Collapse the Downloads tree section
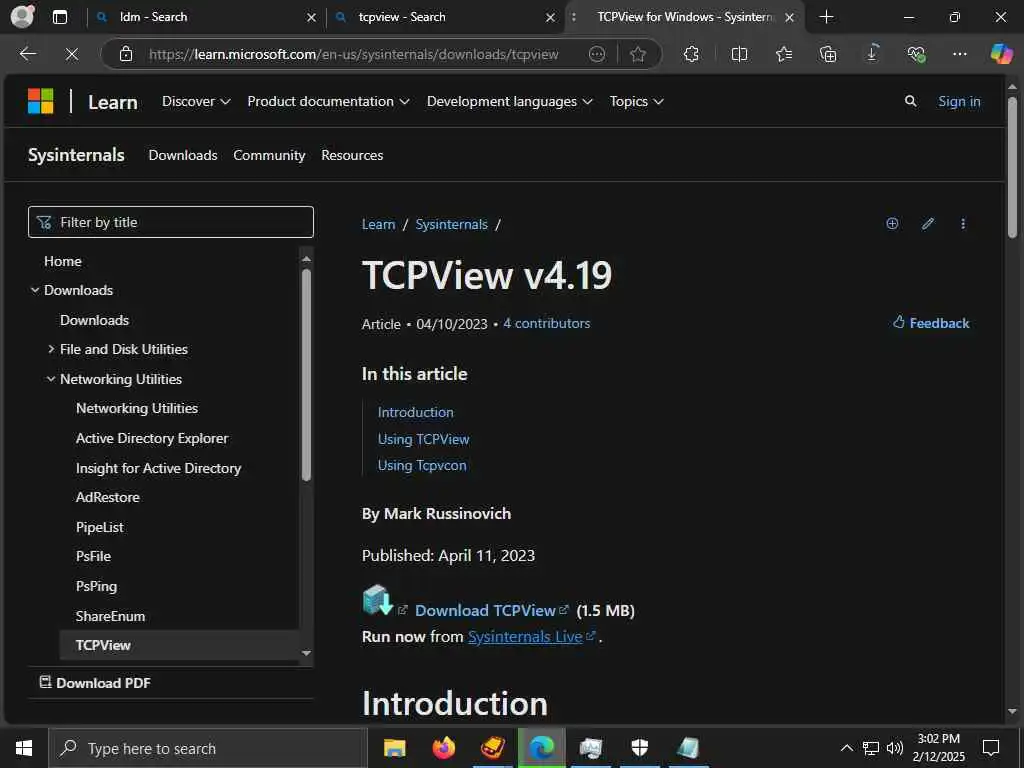The image size is (1024, 768). point(35,290)
